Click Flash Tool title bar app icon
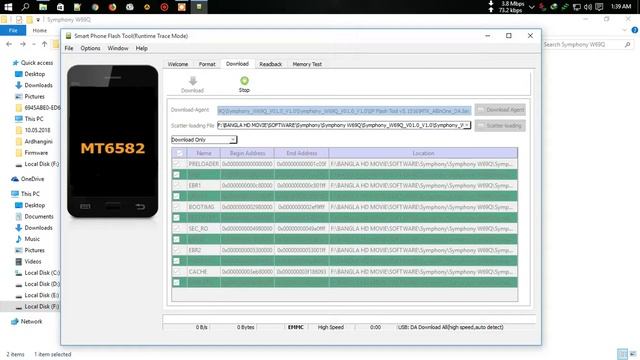Screen dimensions: 640x360 point(68,36)
